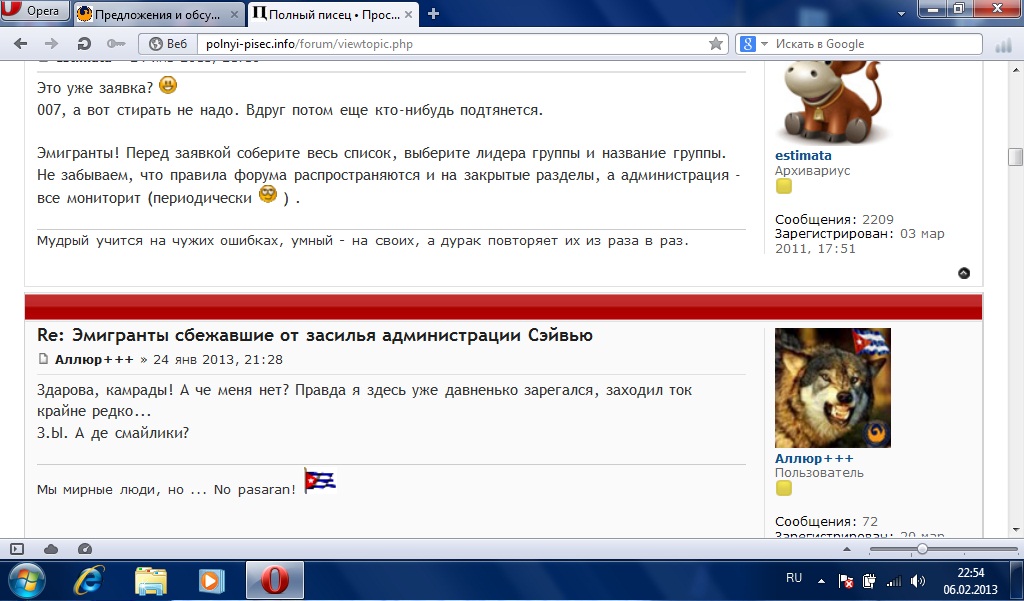Open Аллюр+++ profile link beside avatar

[x=814, y=458]
